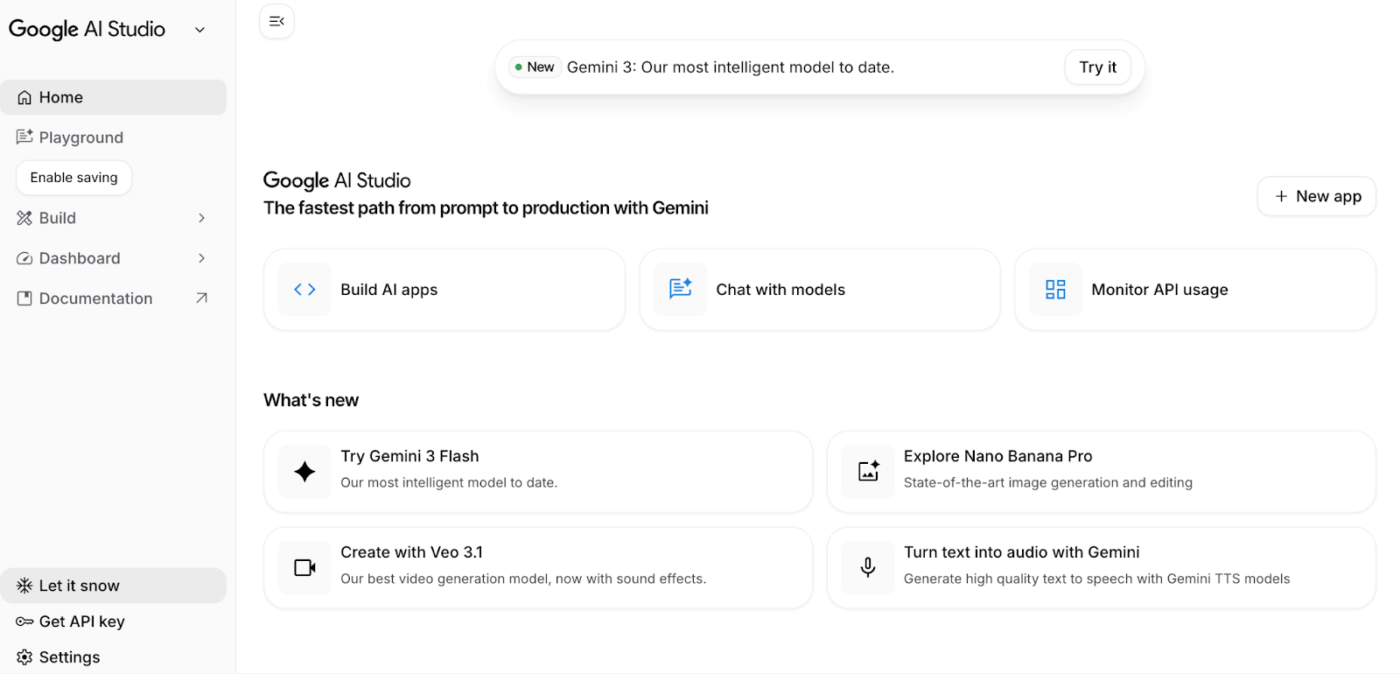This screenshot has width=1400, height=674.
Task: Click the chat icon on Chat with models
Action: pos(680,289)
